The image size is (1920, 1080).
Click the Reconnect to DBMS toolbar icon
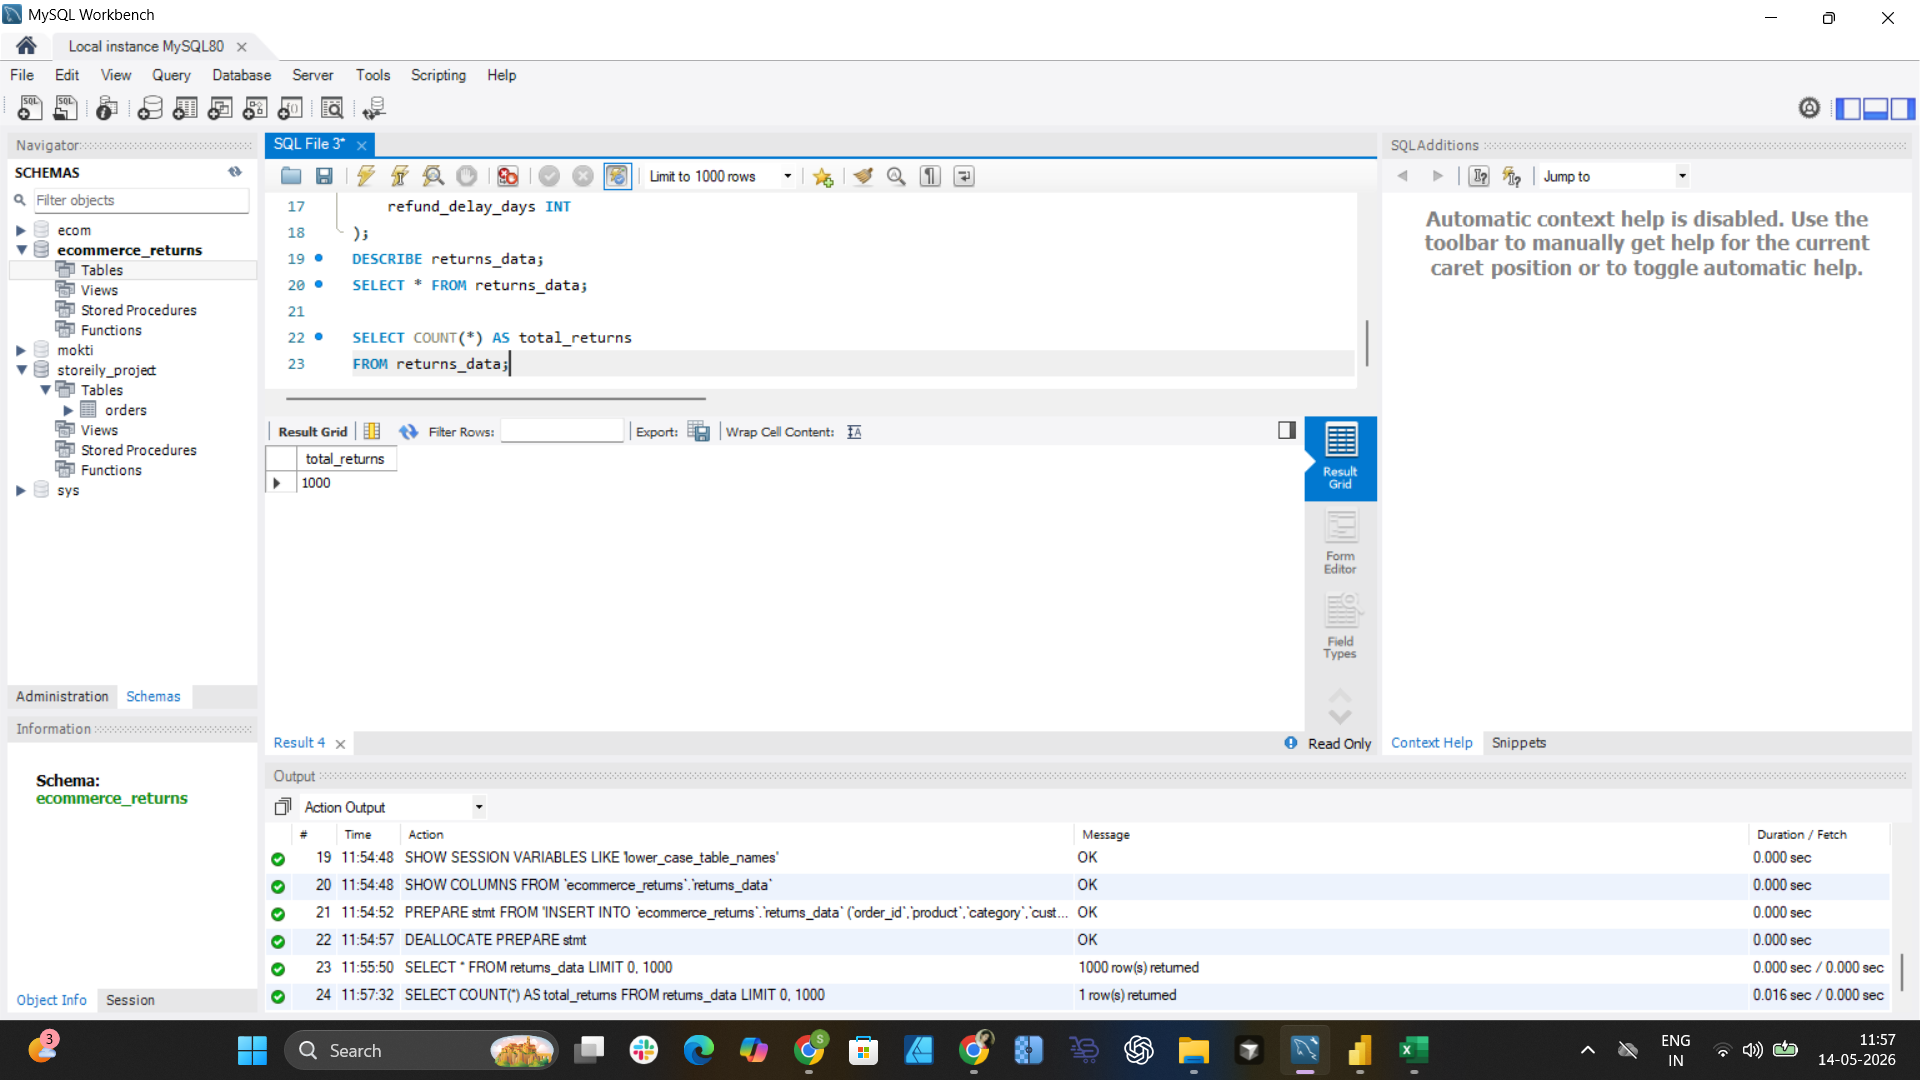[x=374, y=108]
